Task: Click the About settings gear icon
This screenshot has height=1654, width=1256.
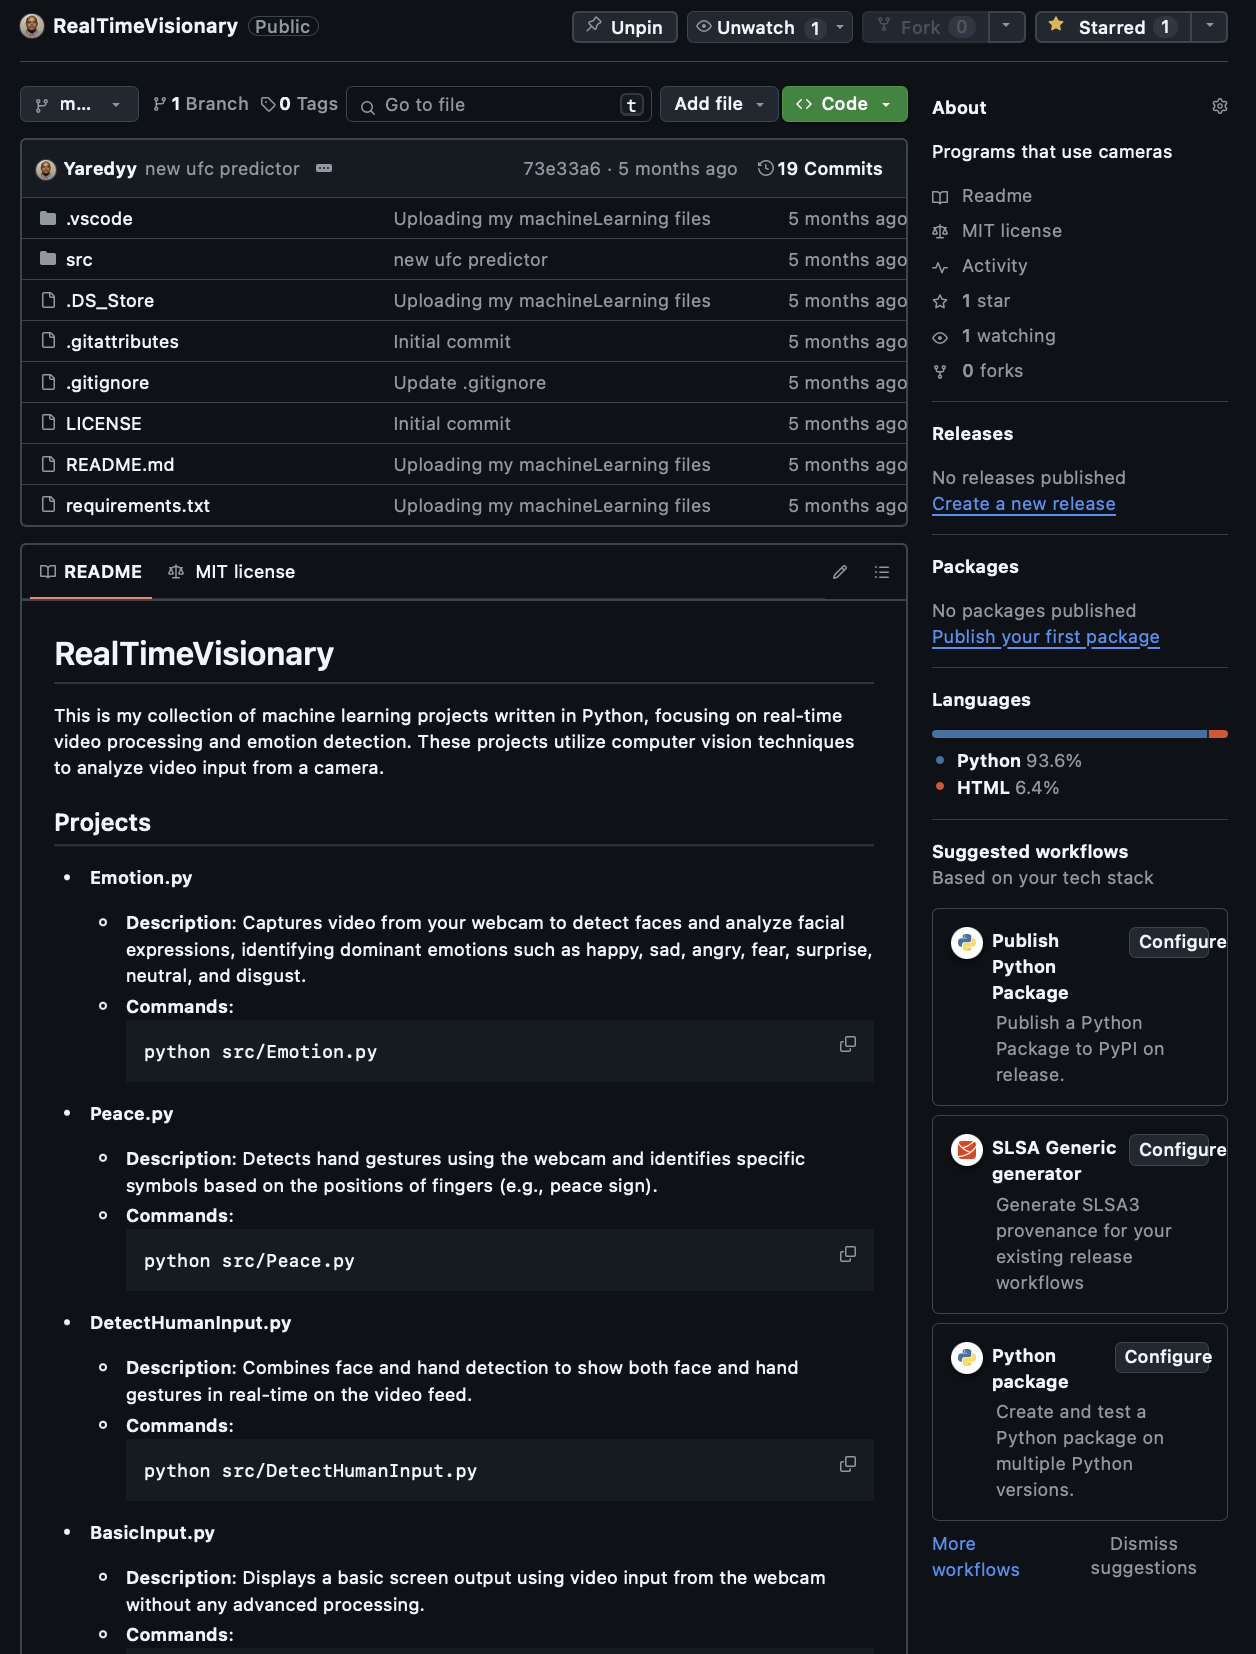Action: (x=1219, y=106)
